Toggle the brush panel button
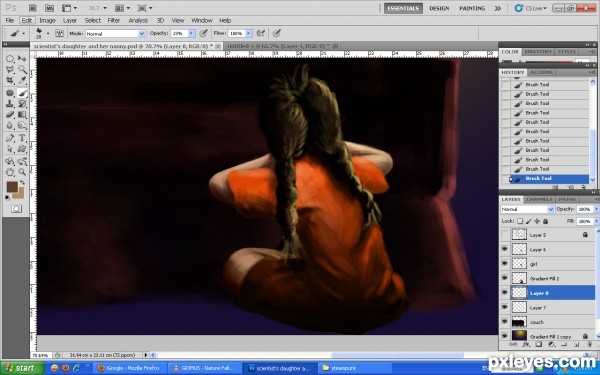Viewport: 600px width, 375px height. tap(59, 33)
